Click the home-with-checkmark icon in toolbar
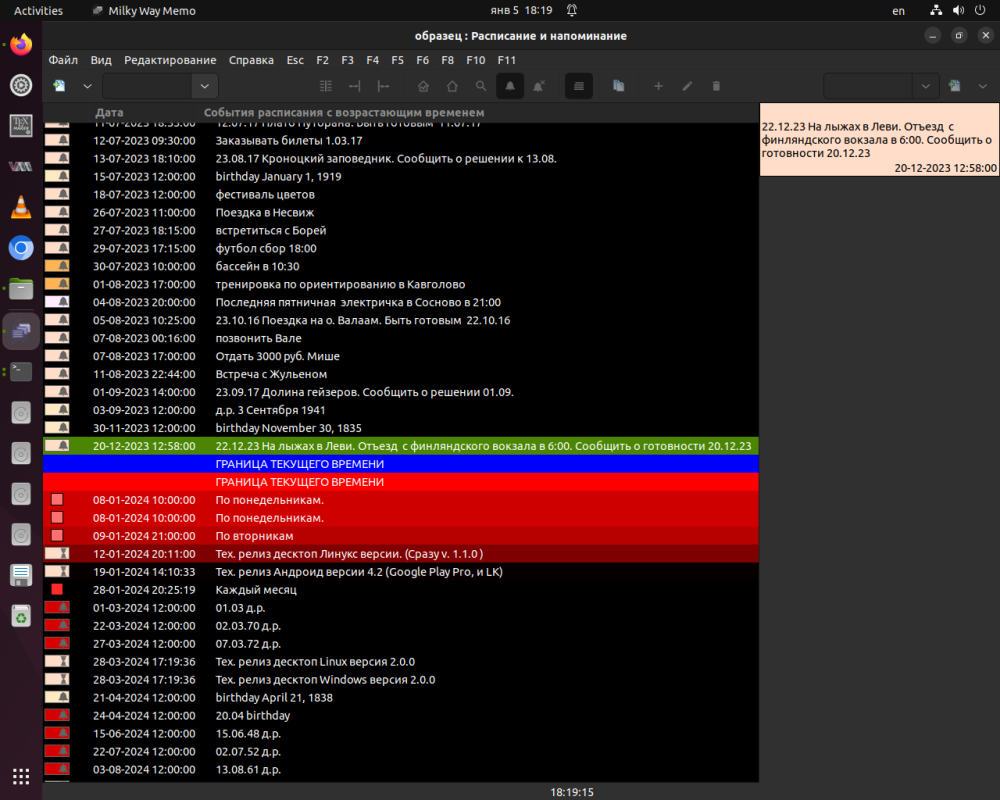Image resolution: width=1000 pixels, height=800 pixels. click(423, 86)
